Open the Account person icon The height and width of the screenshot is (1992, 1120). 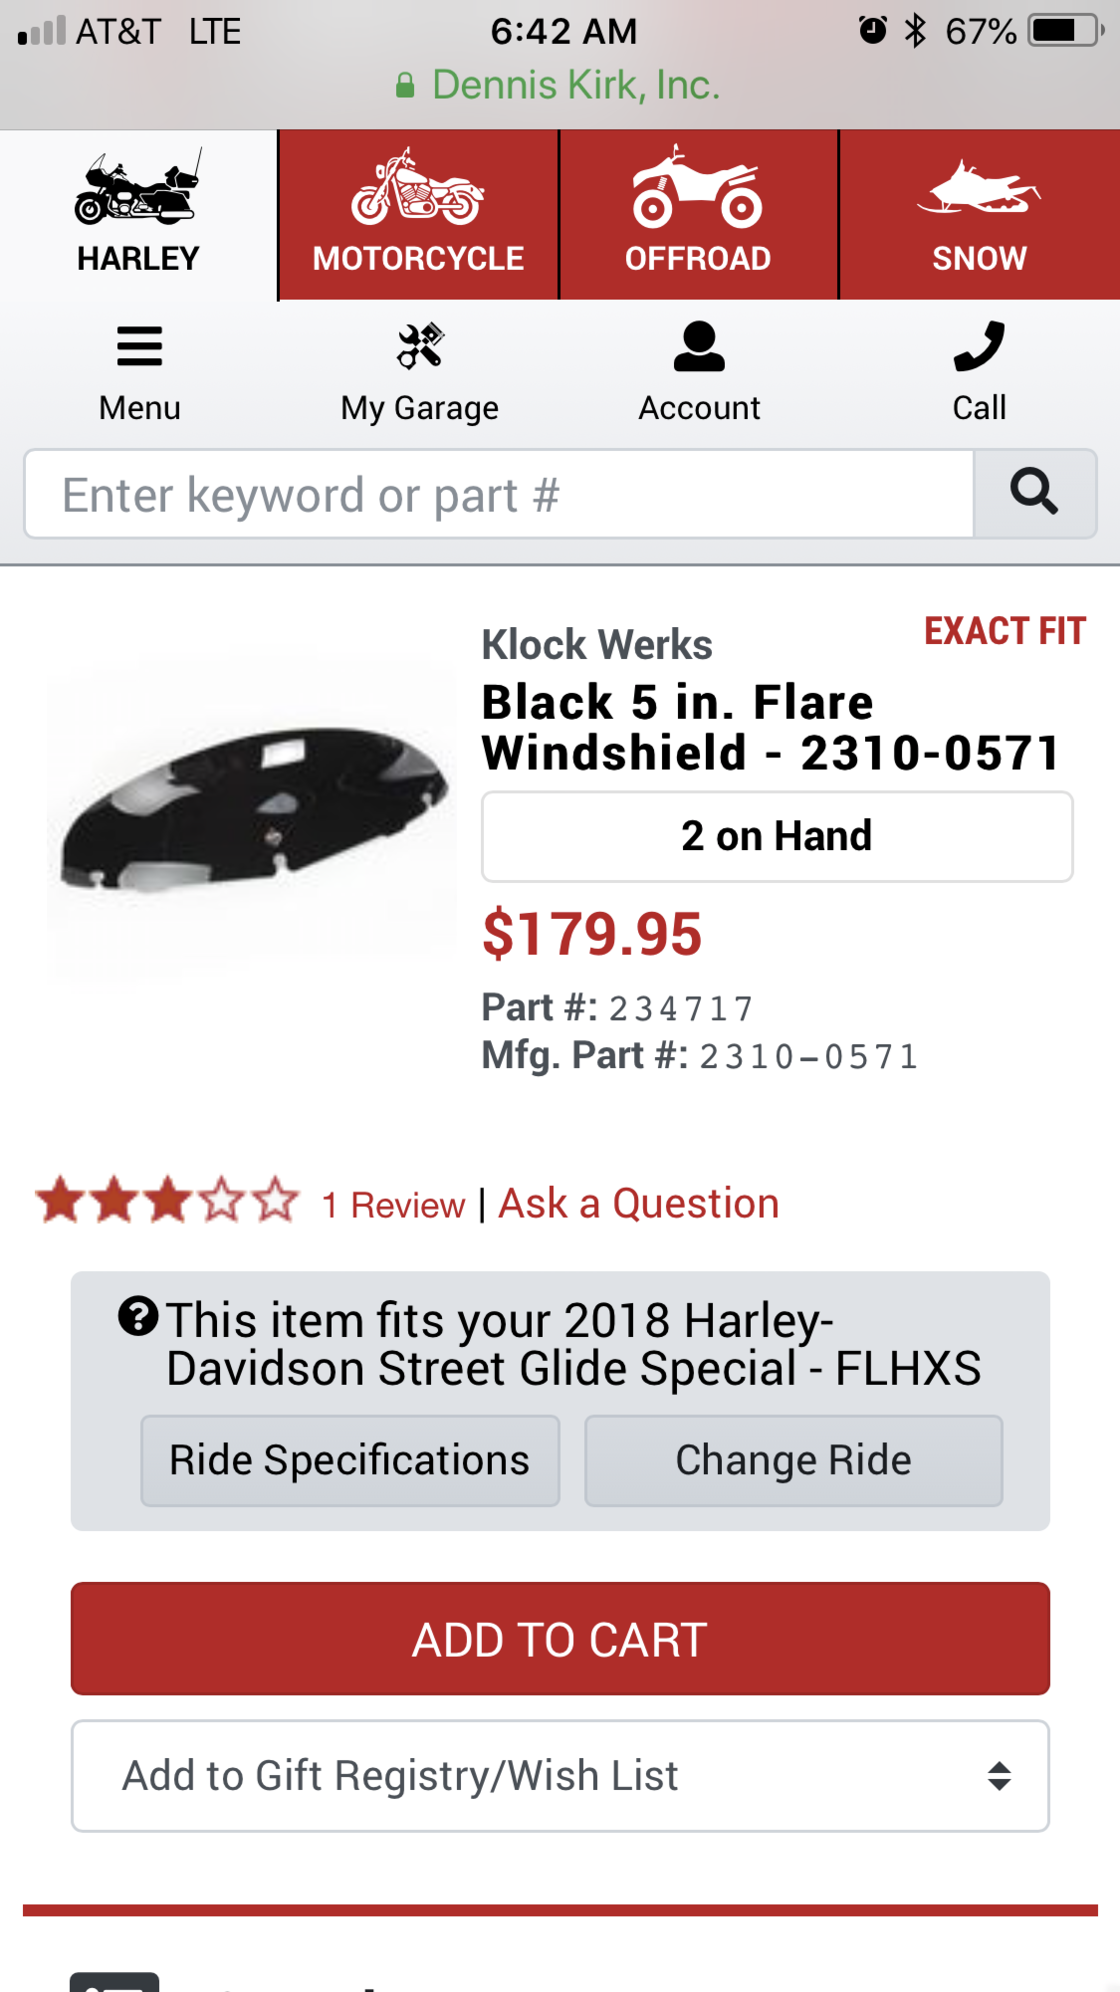click(699, 347)
